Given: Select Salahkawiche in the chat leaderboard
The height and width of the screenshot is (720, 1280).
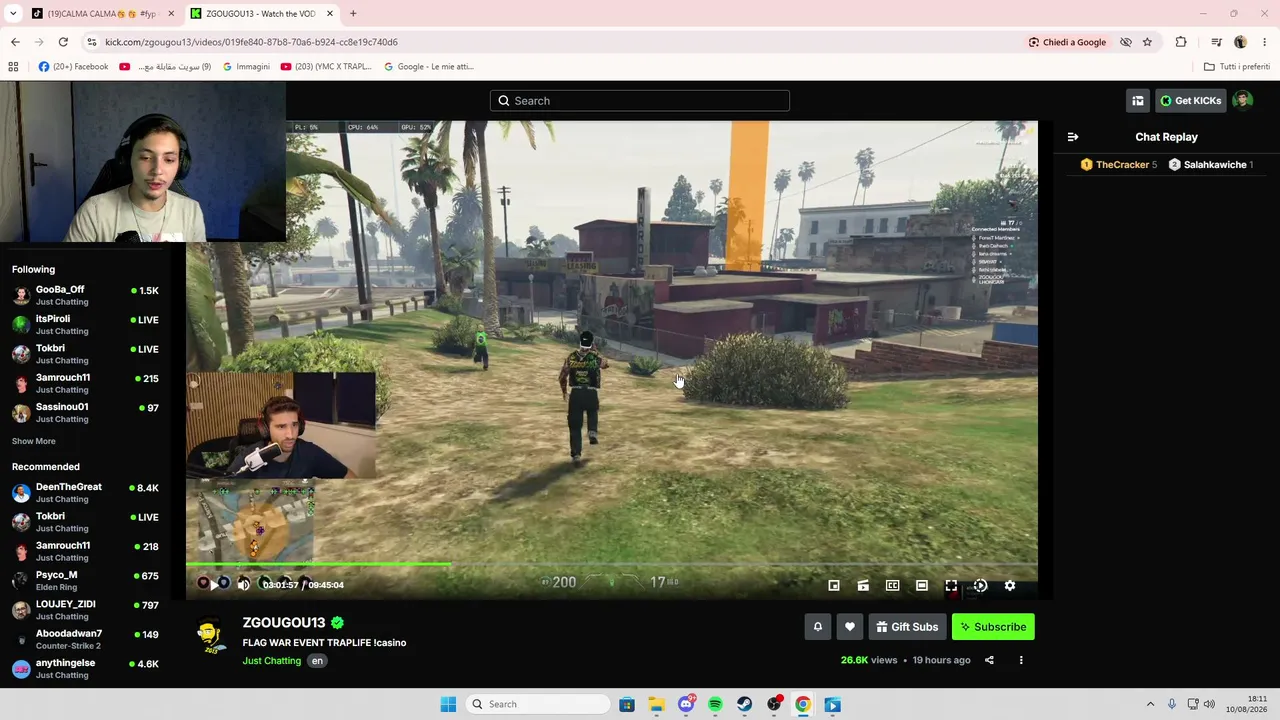Looking at the screenshot, I should (x=1211, y=165).
